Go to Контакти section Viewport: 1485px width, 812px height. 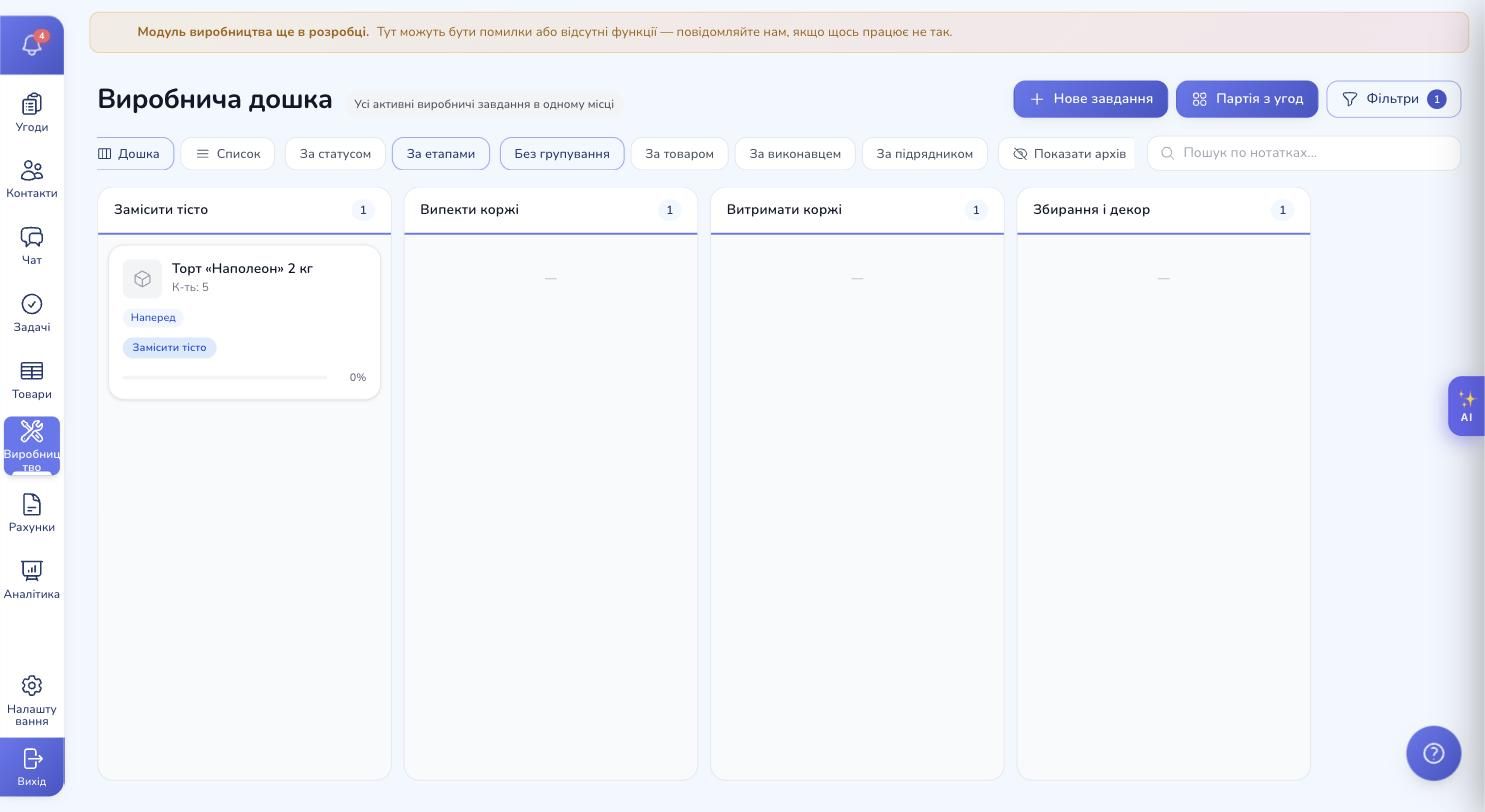[x=32, y=179]
